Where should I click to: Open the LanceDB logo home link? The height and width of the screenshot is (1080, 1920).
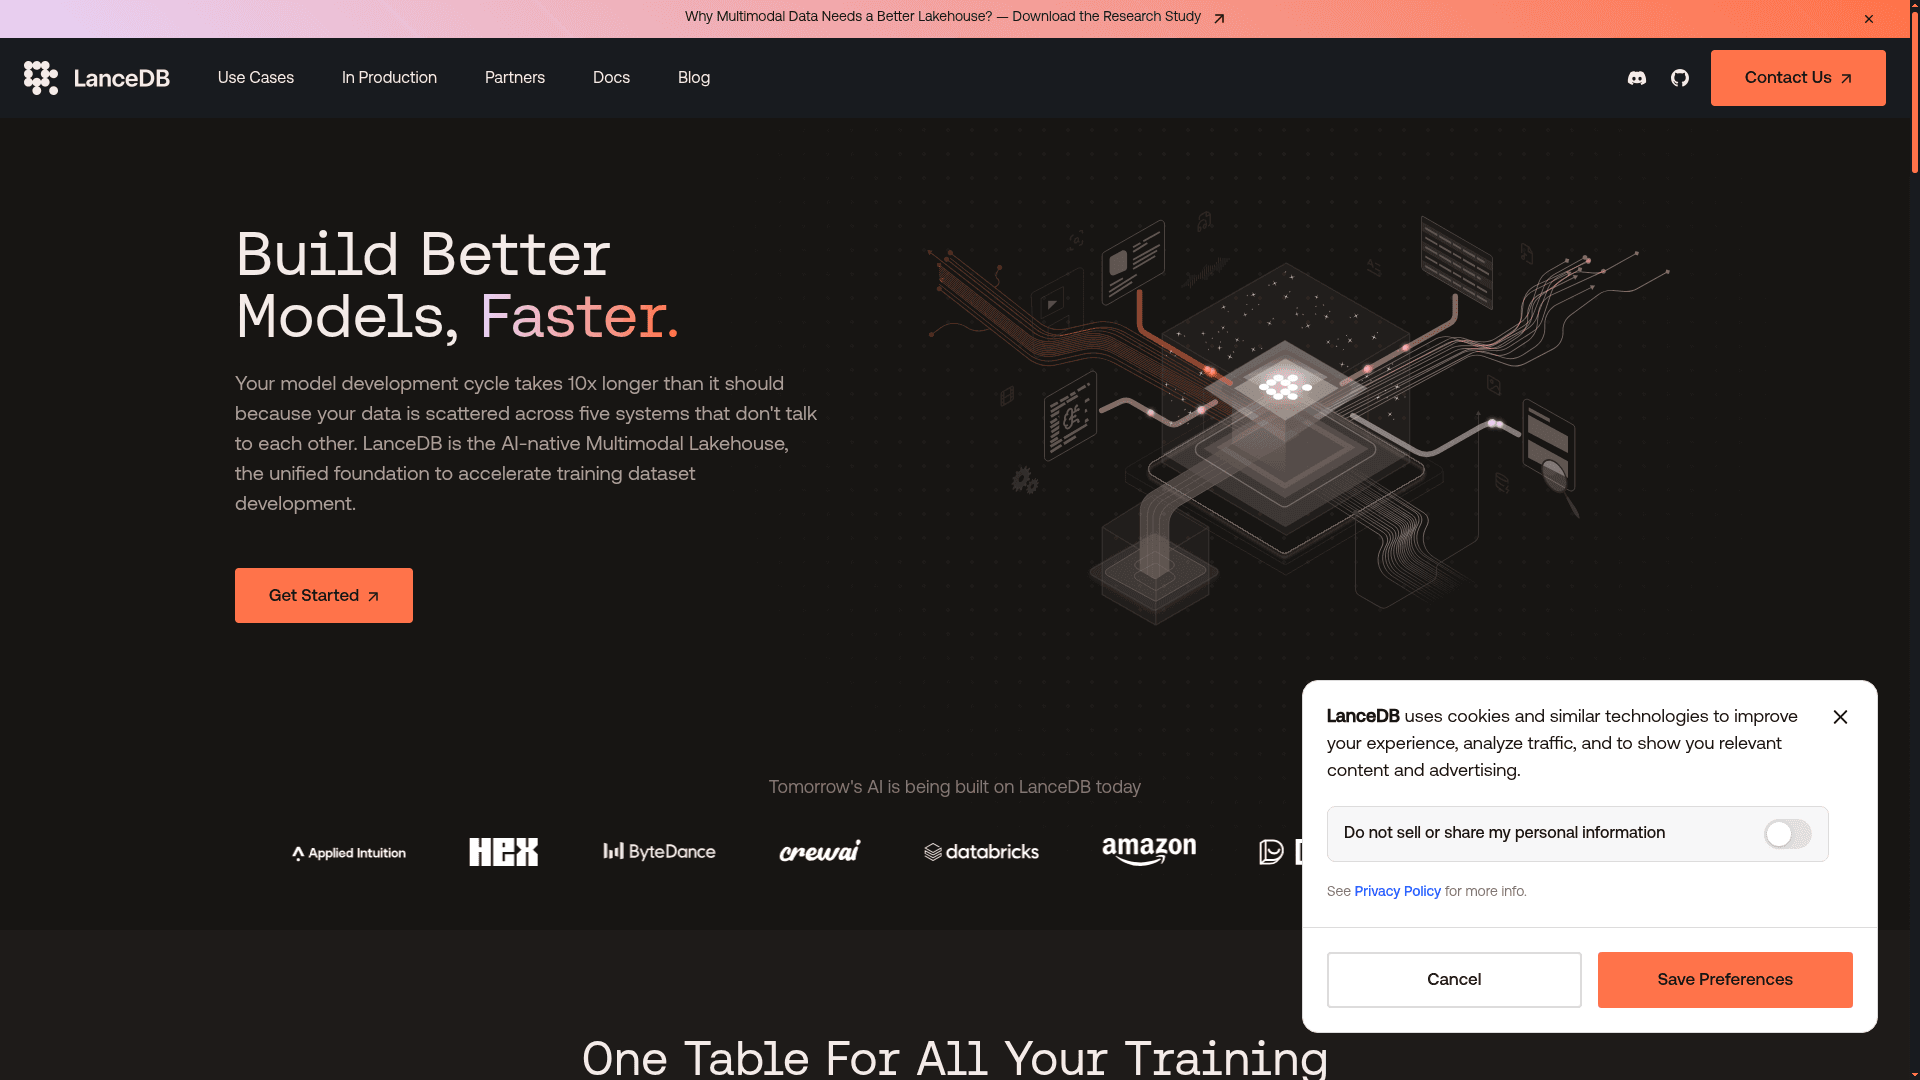coord(97,78)
